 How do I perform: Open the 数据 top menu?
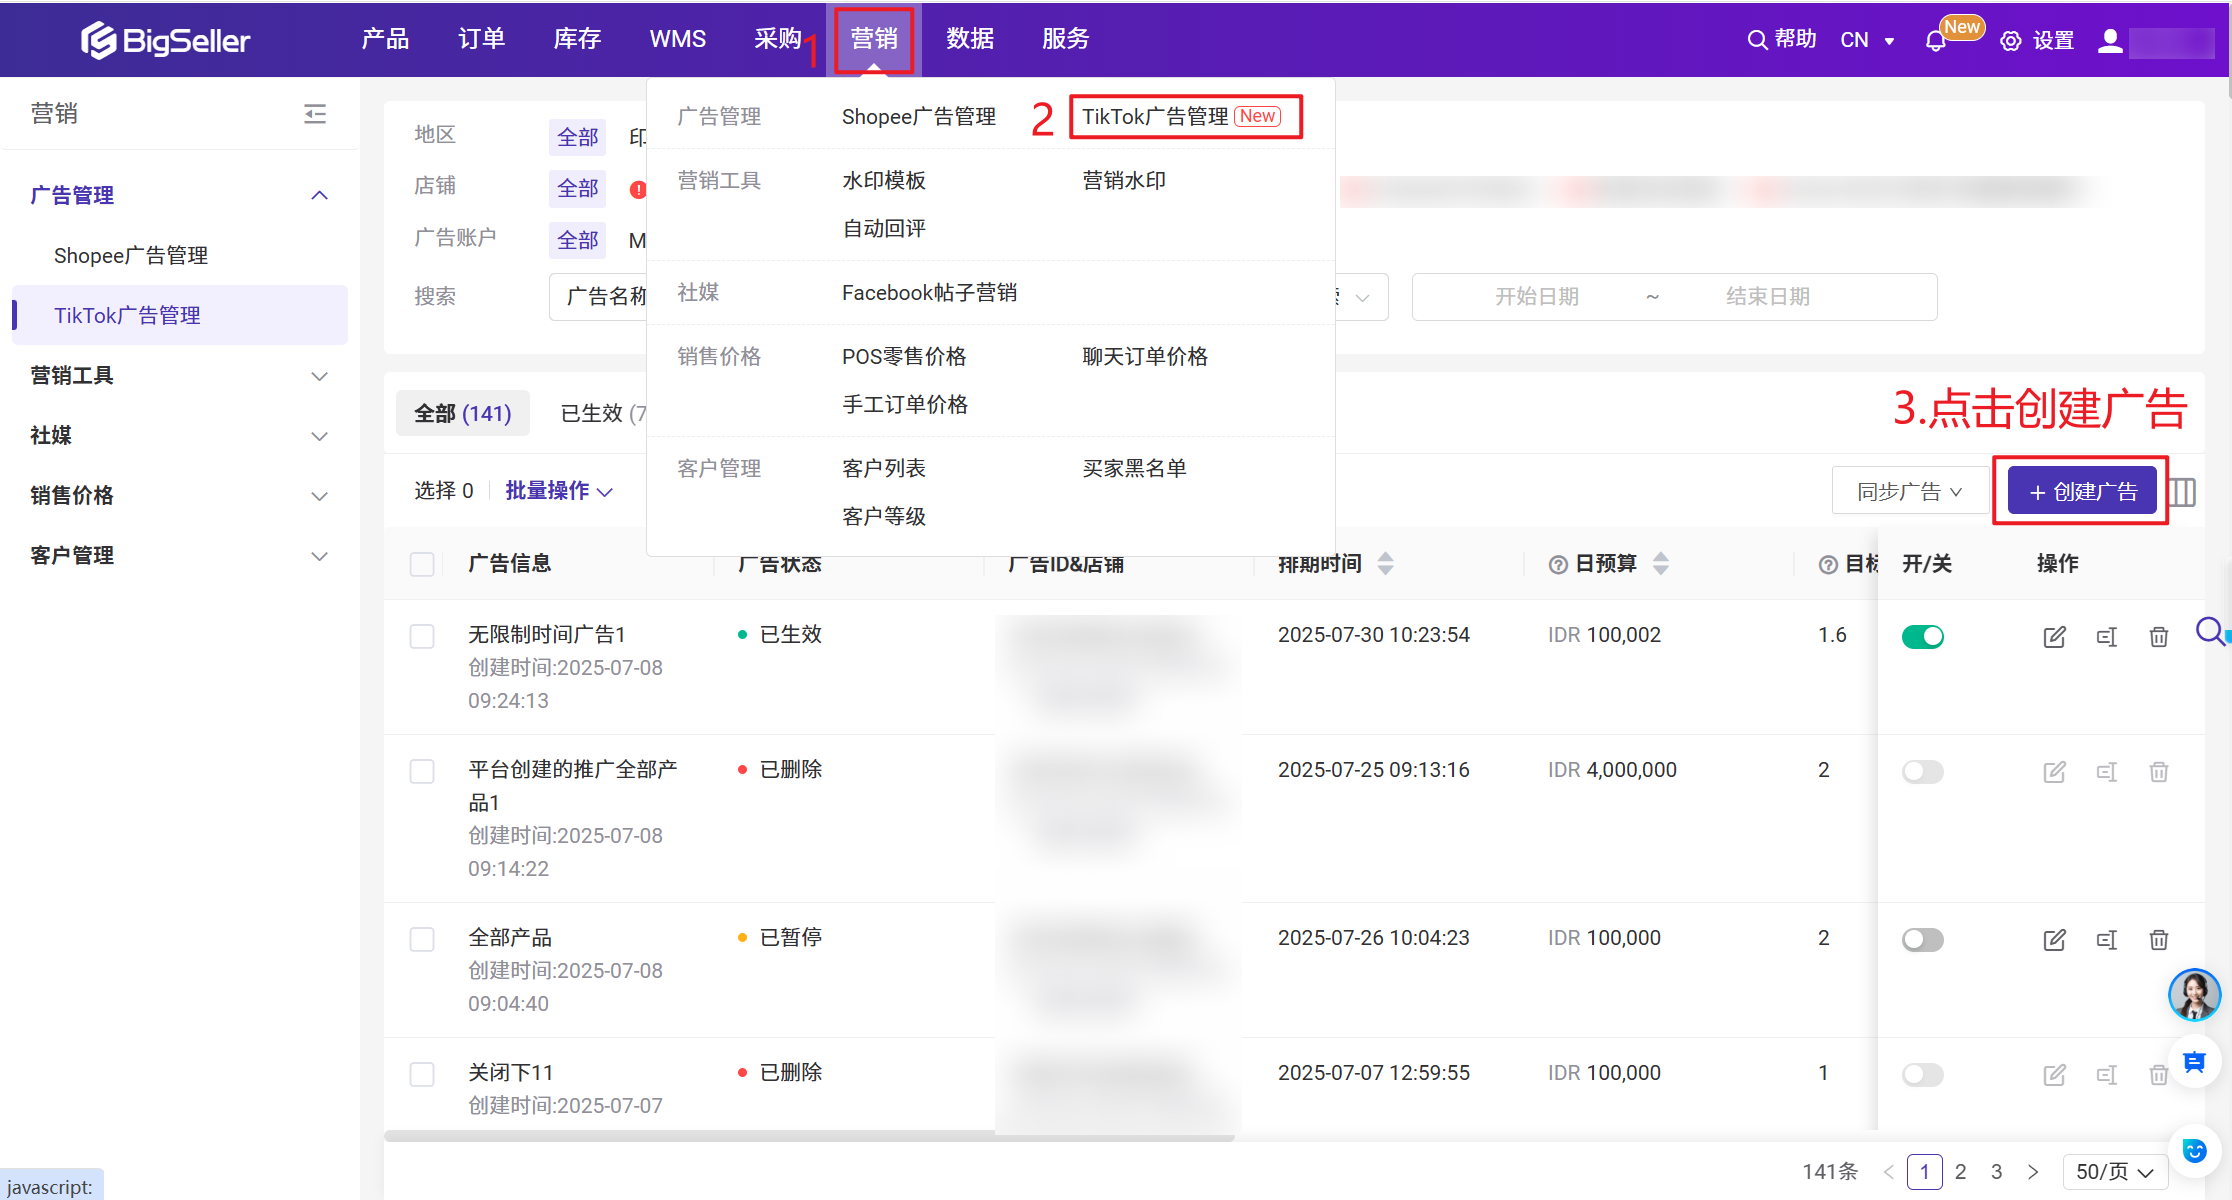pos(970,39)
